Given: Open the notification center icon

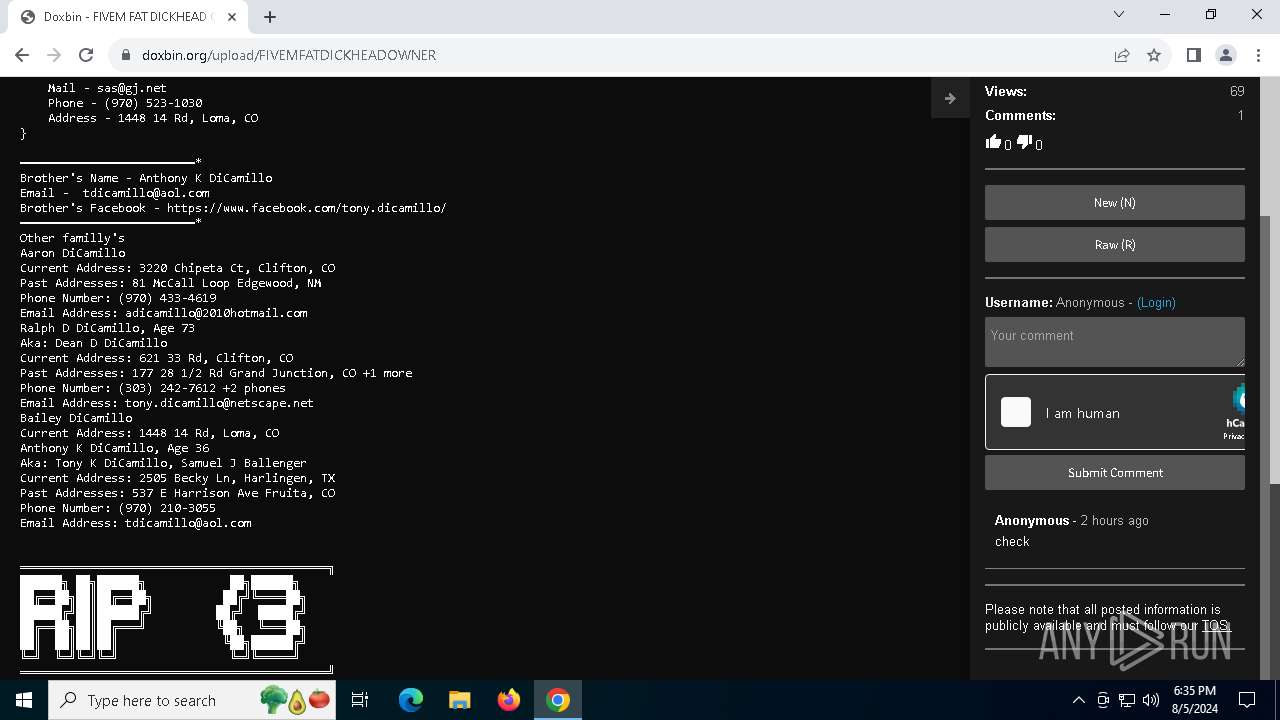Looking at the screenshot, I should [1247, 700].
